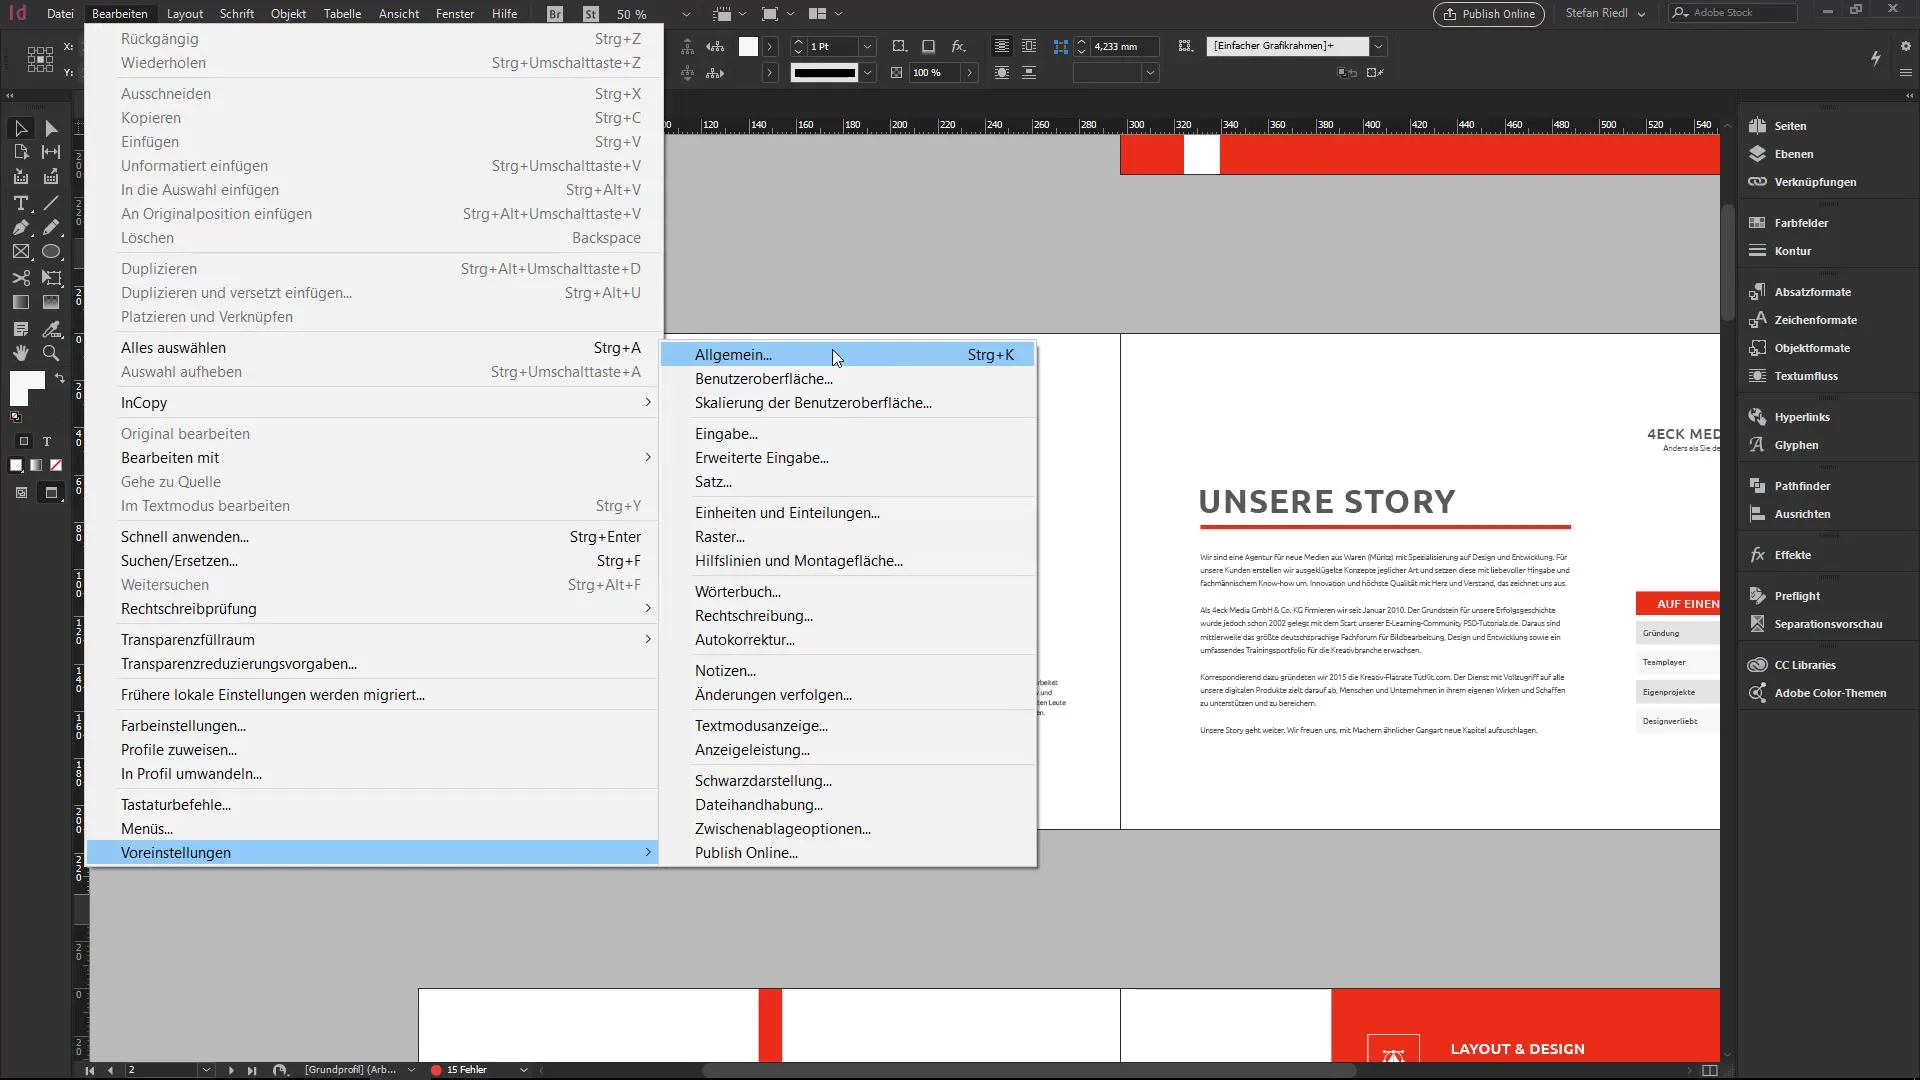The image size is (1920, 1080).
Task: Open the 1 Pt stroke weight dropdown
Action: click(867, 46)
